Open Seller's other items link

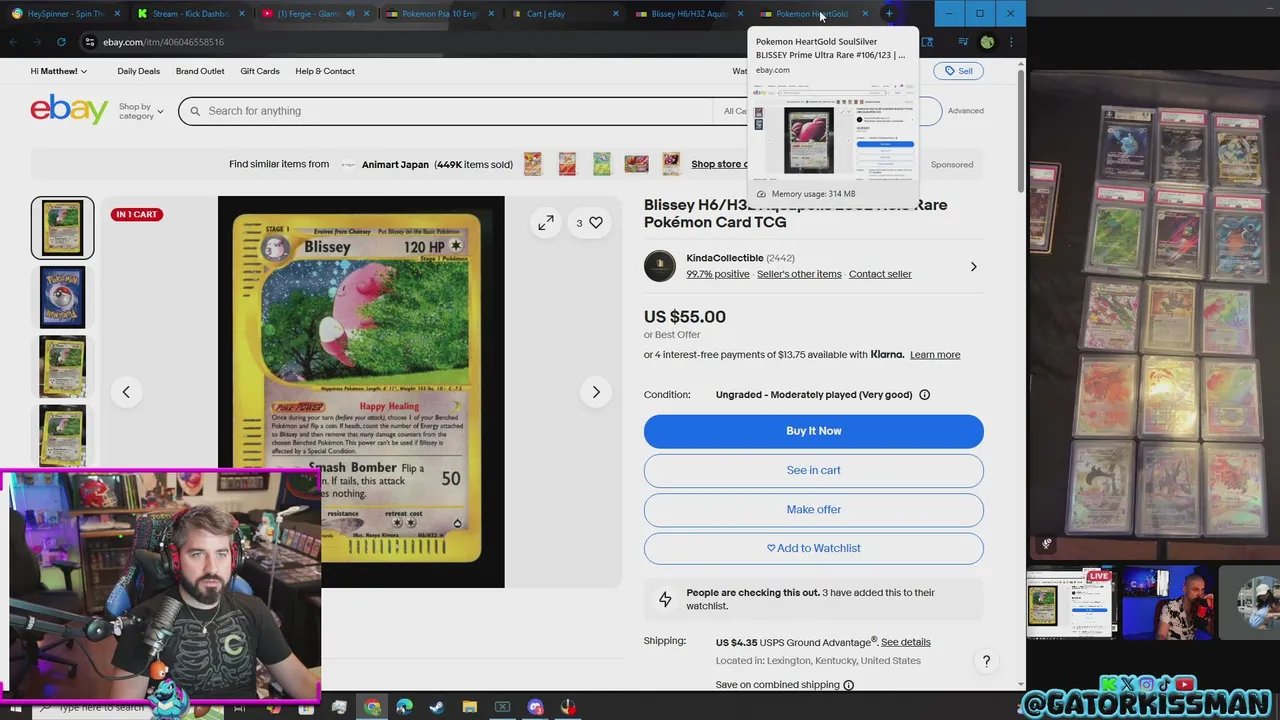[x=799, y=274]
